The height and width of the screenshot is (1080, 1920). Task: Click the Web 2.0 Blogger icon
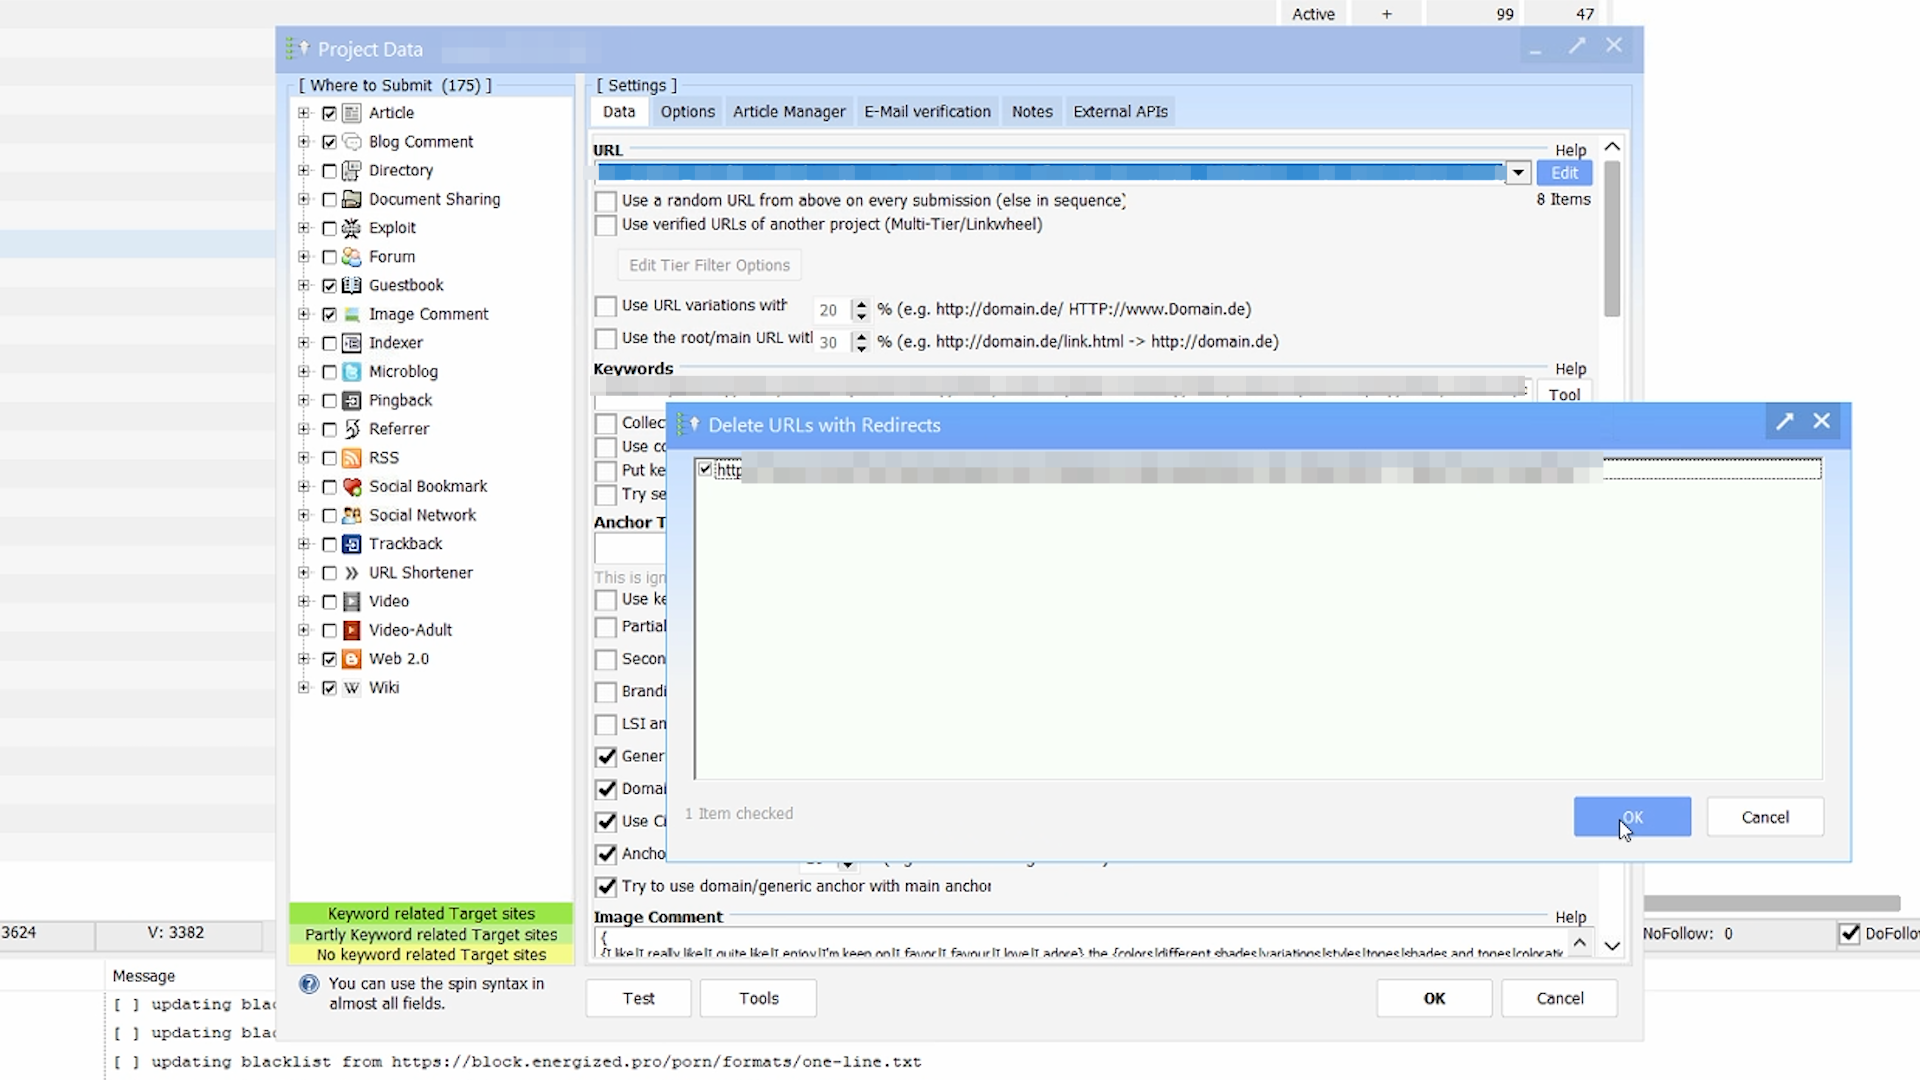point(352,659)
